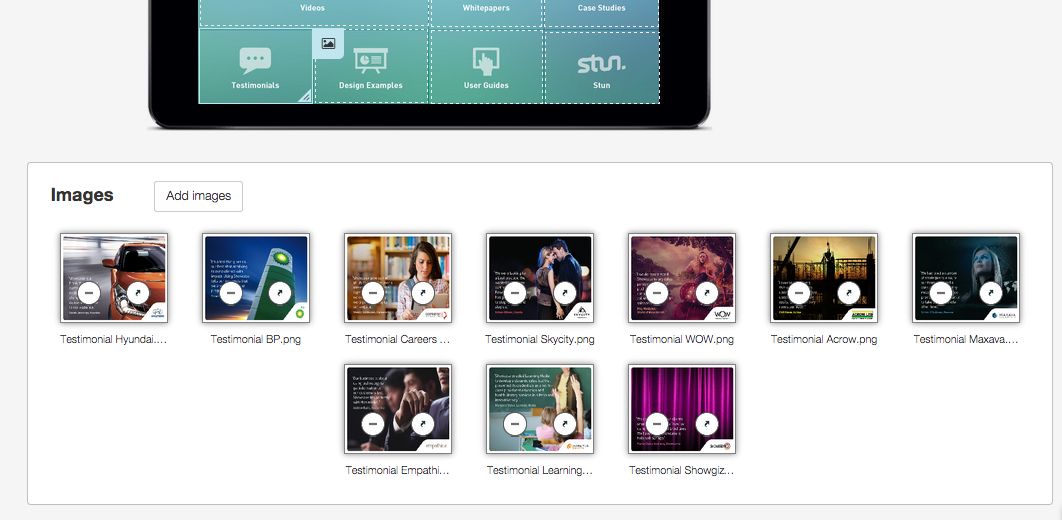Remove Testimonial Hyundai image via minus icon

(x=89, y=293)
